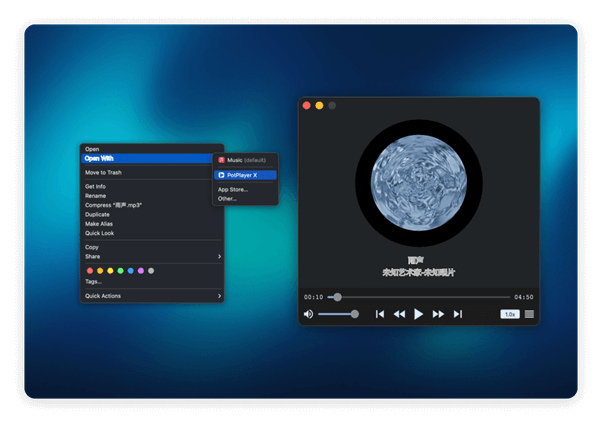Screen dimensions: 602x423
Task: Rewind the current track
Action: (399, 314)
